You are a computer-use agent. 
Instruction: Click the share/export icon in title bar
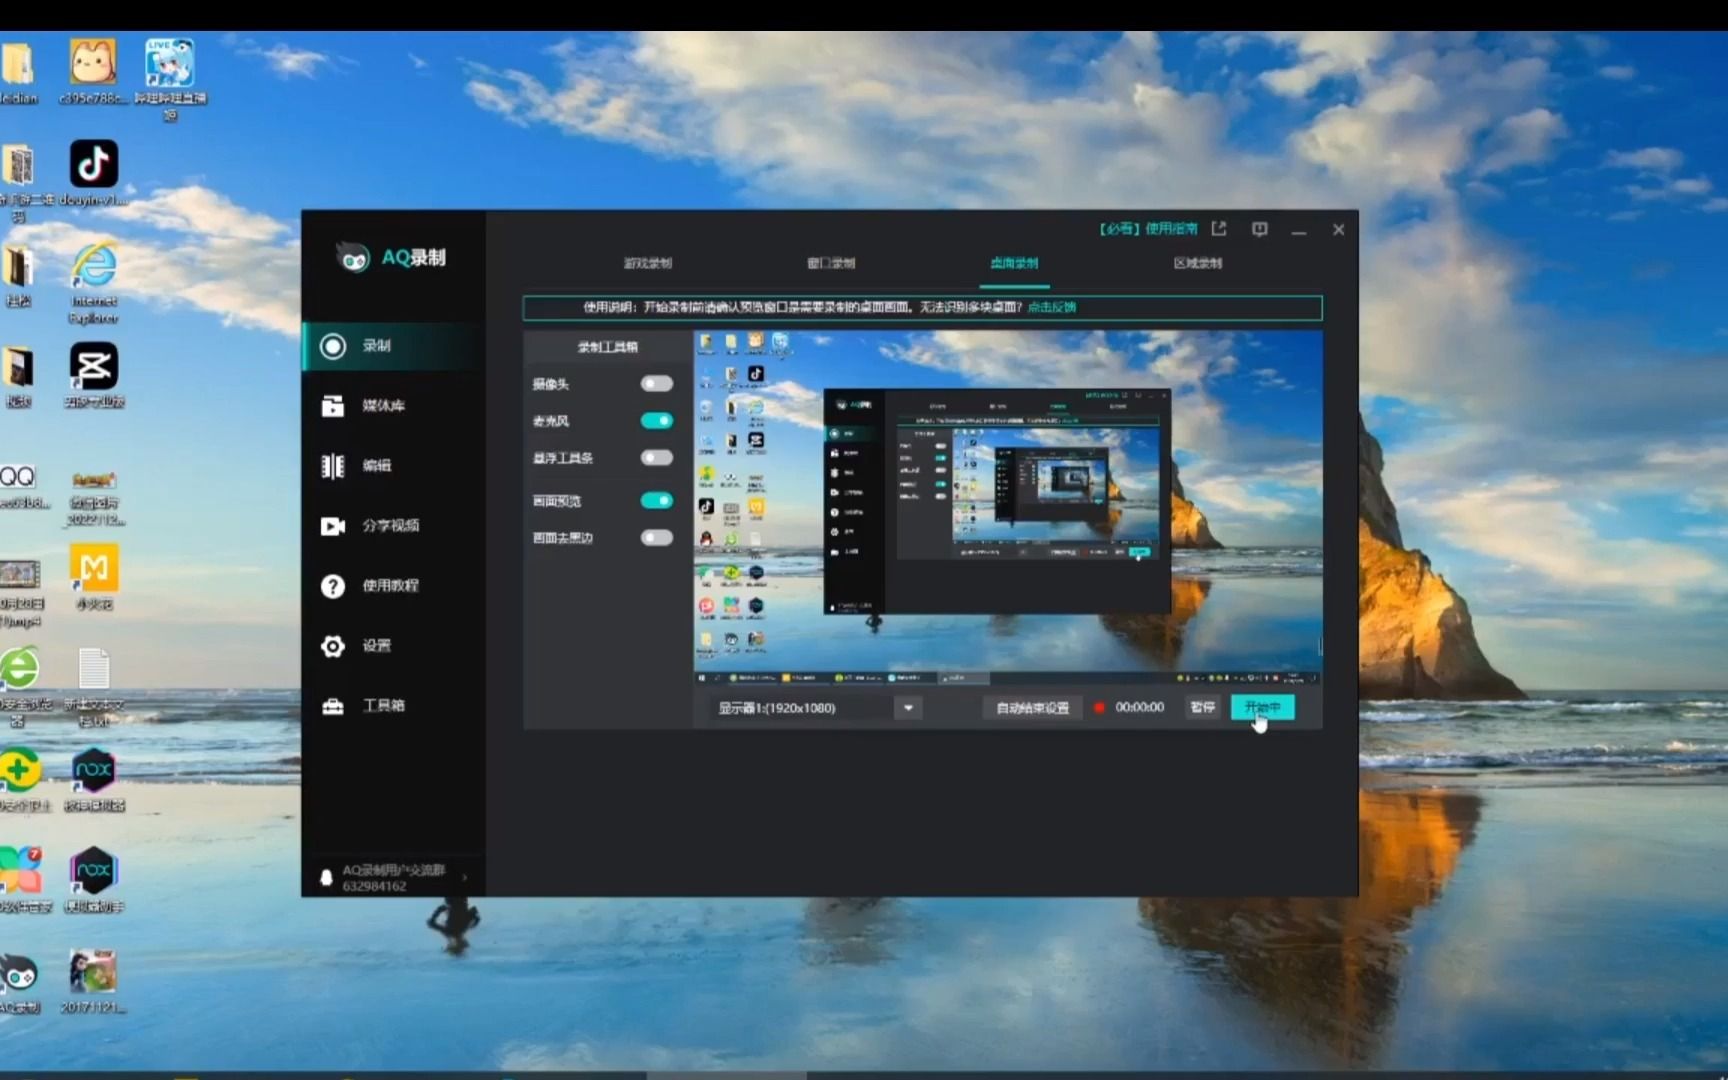[x=1219, y=229]
